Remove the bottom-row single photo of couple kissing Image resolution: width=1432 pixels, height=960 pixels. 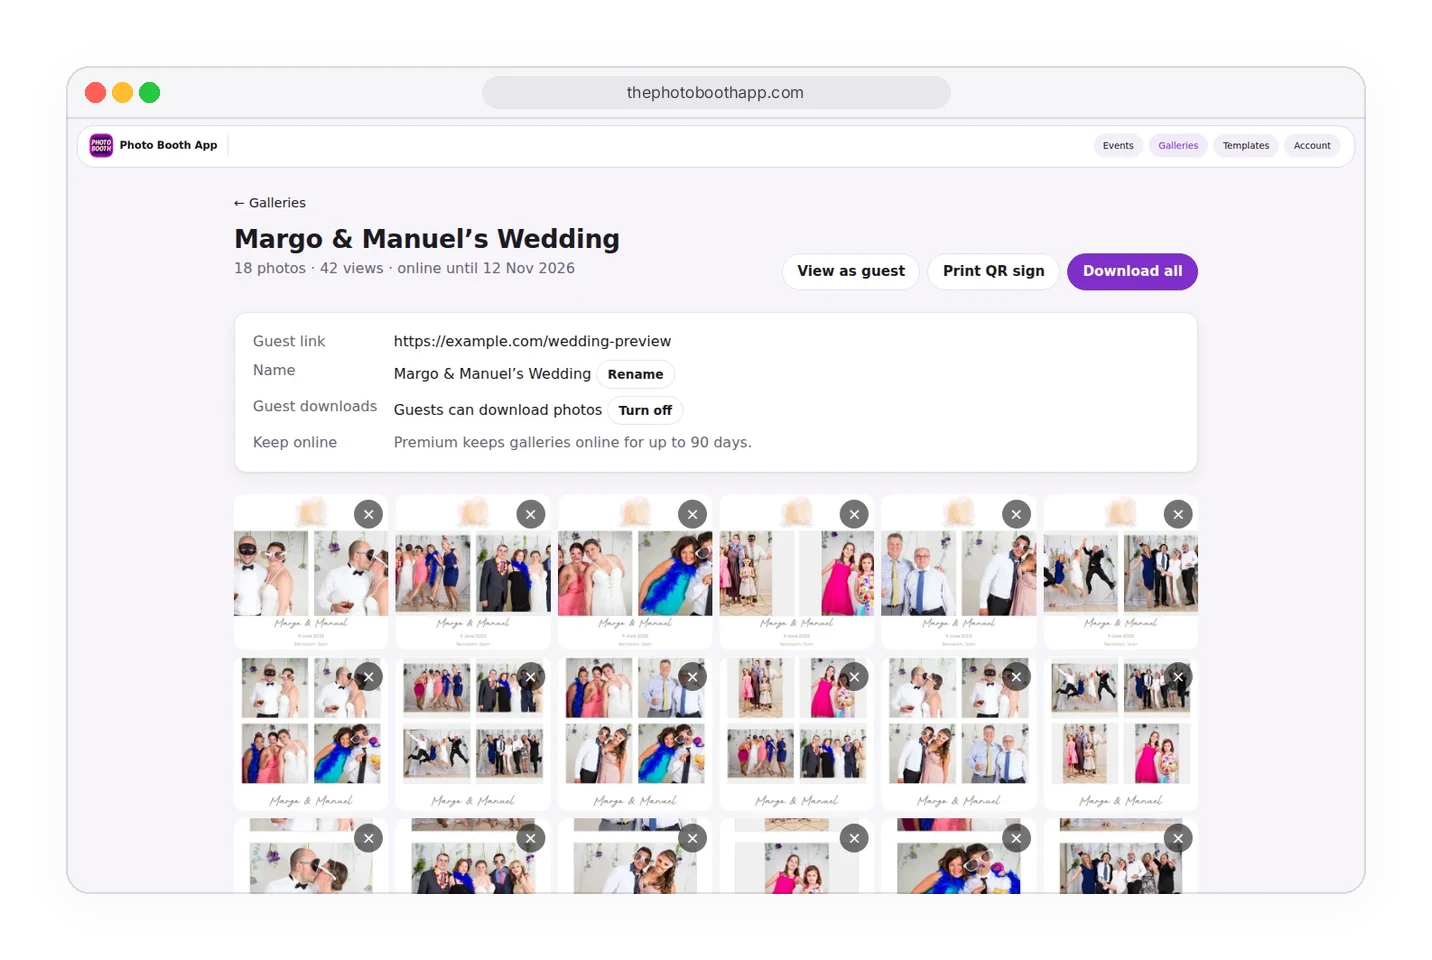click(369, 838)
